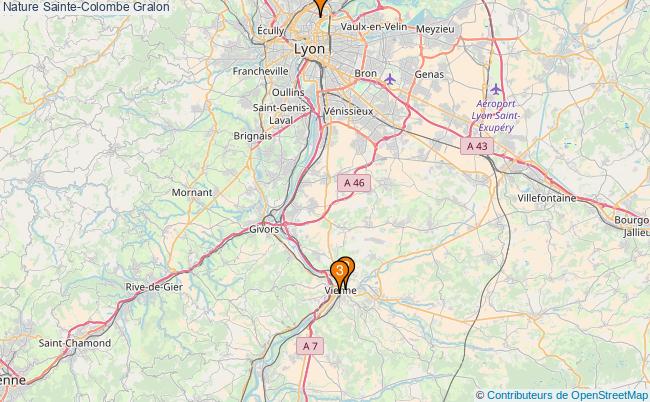Click the Givors town label
The image size is (650, 402).
click(264, 229)
